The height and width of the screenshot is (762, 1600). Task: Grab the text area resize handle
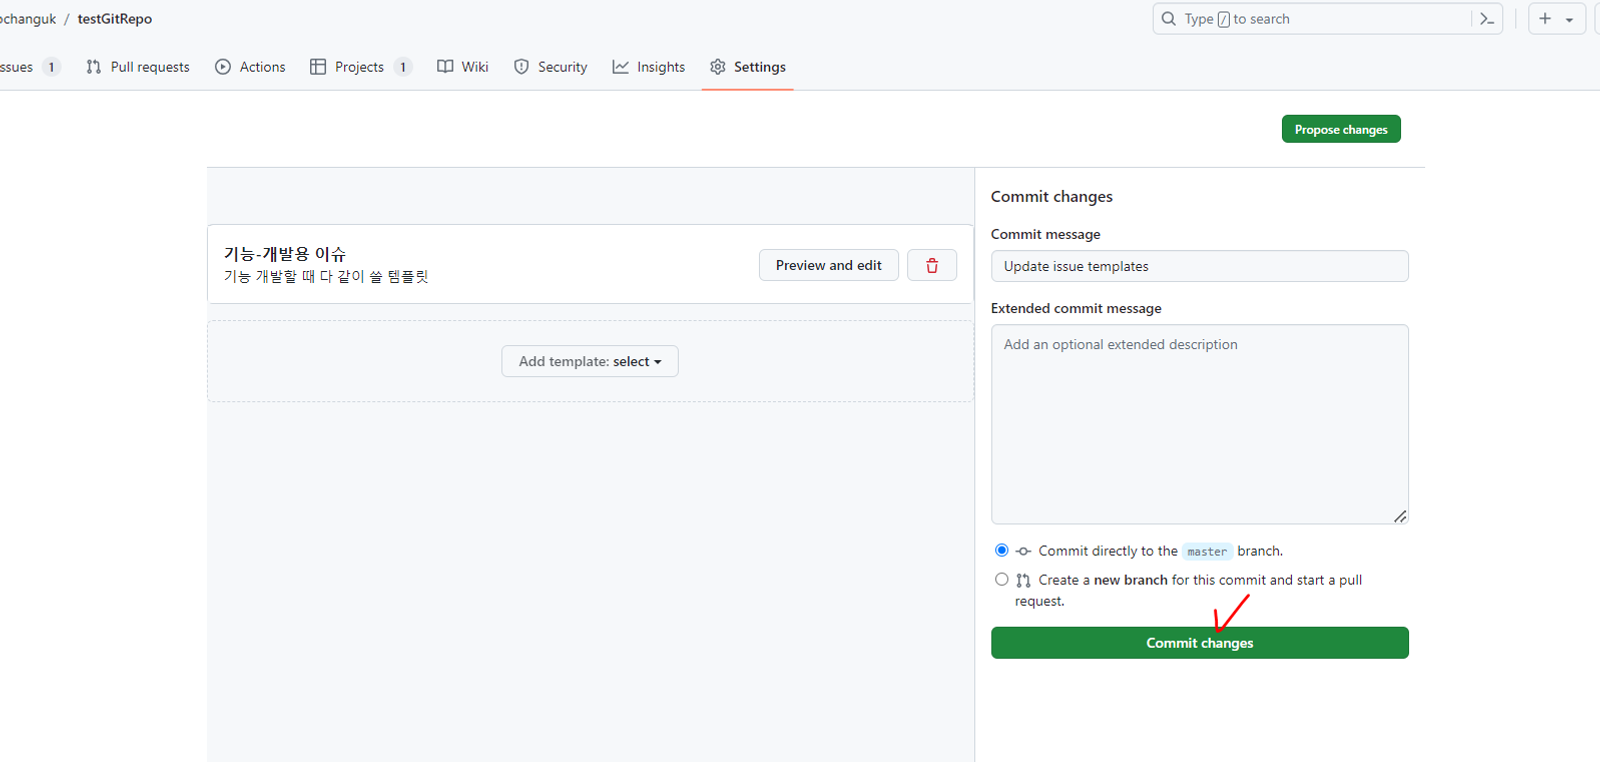(x=1400, y=516)
